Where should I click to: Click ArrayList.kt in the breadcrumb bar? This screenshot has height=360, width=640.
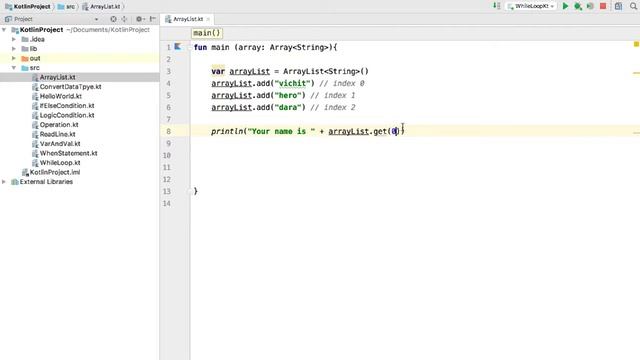click(101, 7)
